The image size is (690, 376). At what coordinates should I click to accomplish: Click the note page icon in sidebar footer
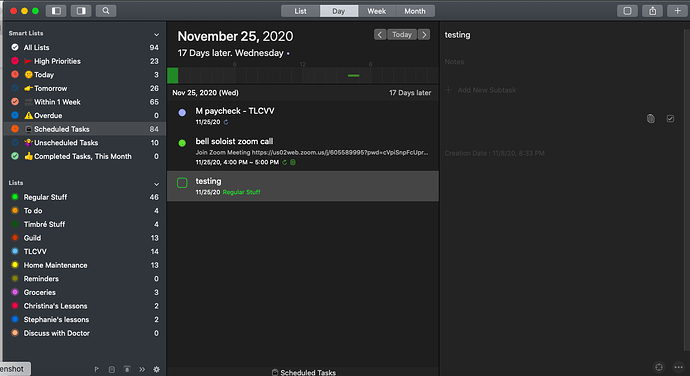112,369
